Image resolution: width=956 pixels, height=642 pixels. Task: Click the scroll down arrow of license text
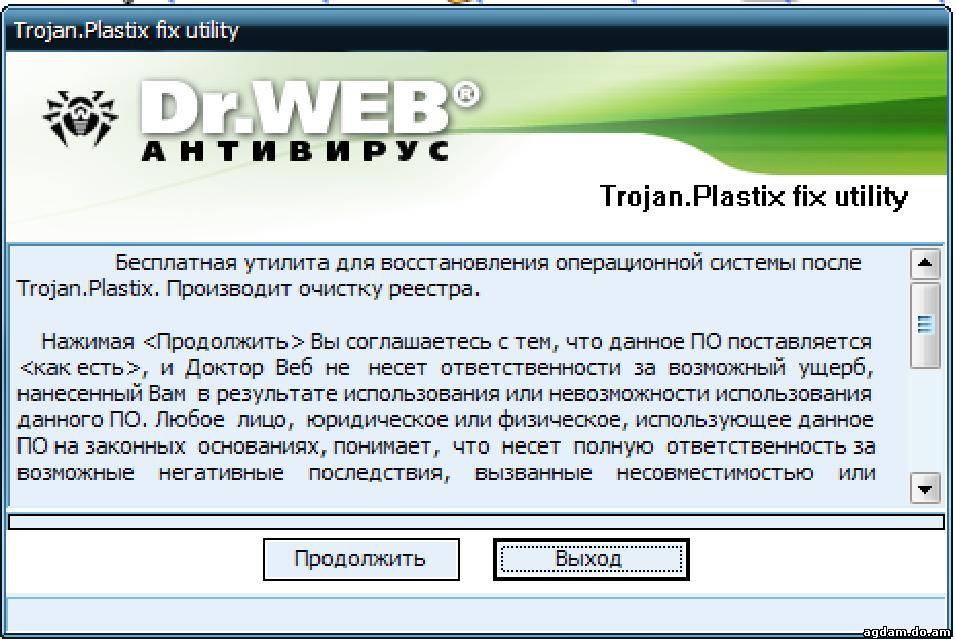[925, 488]
